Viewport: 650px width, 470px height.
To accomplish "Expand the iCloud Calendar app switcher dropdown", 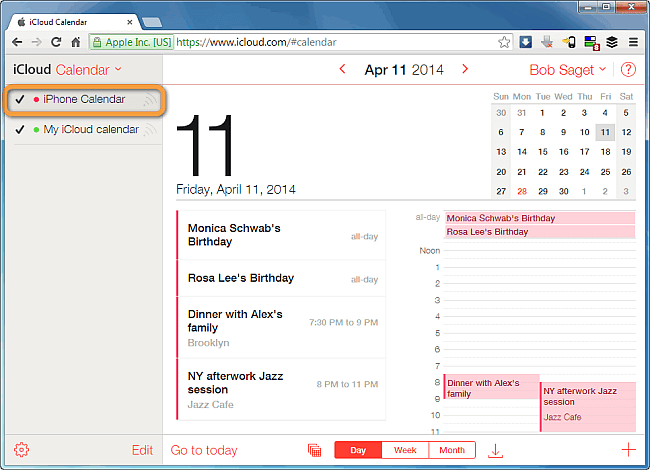I will coord(89,70).
